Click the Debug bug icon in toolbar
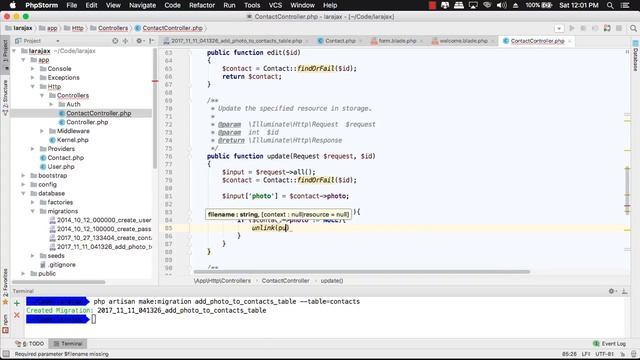640x360 pixels. pos(583,28)
